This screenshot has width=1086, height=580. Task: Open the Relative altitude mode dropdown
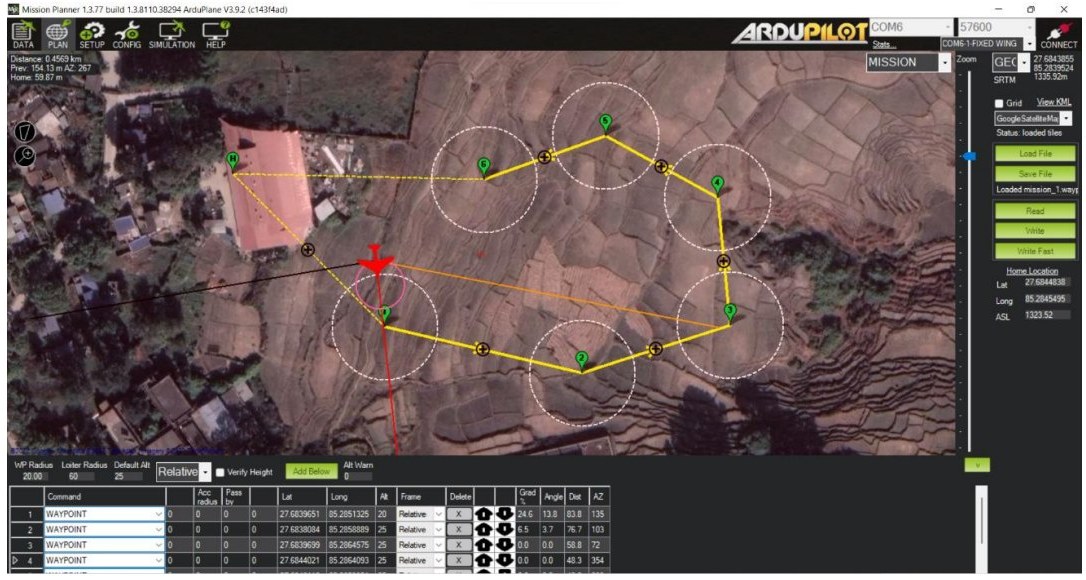coord(184,472)
